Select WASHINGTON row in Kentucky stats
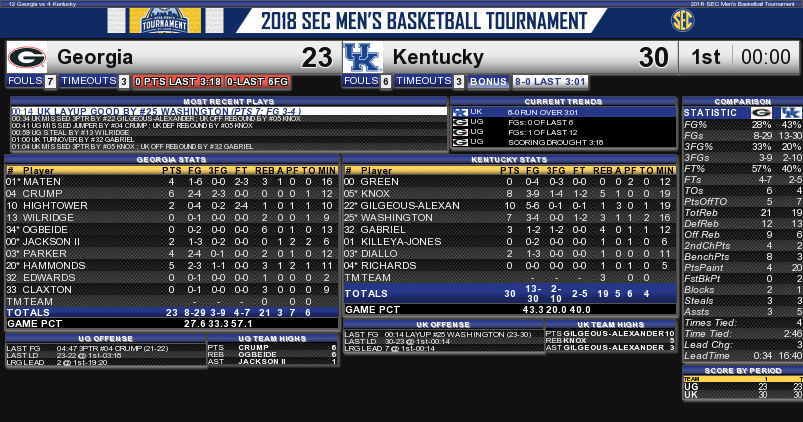This screenshot has width=803, height=422. 510,218
